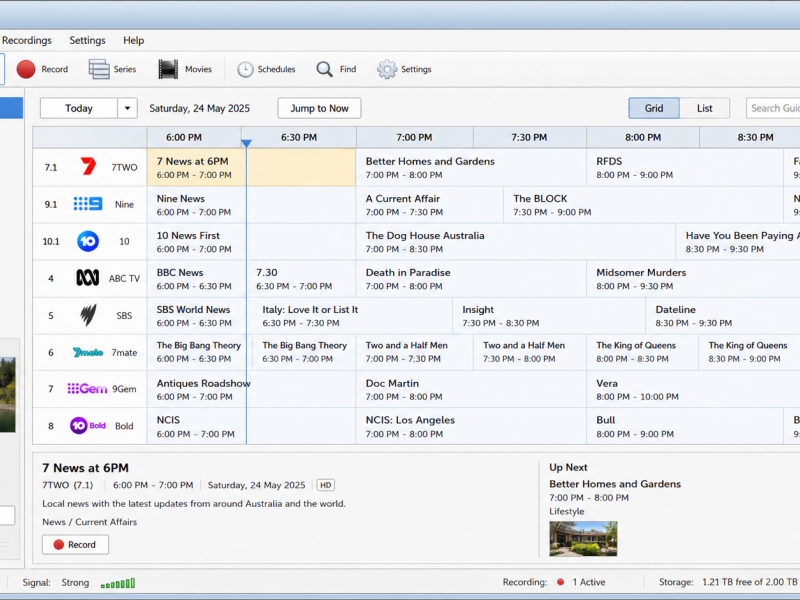Select Have You Been Paying program

738,242
